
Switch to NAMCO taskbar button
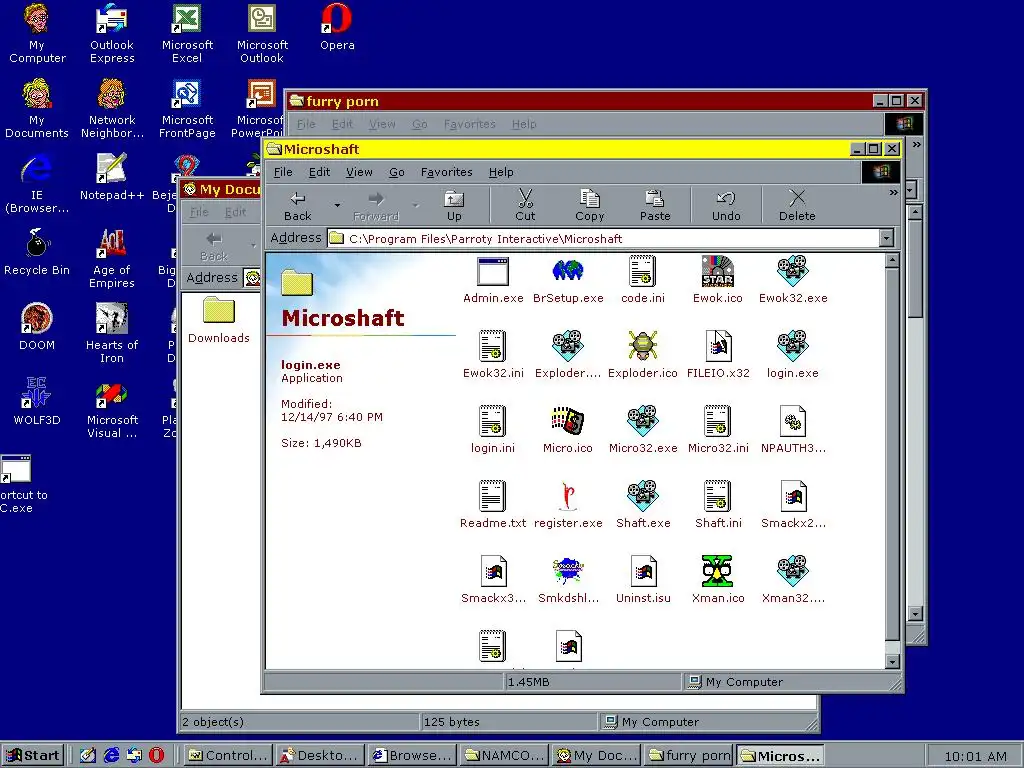coord(504,756)
